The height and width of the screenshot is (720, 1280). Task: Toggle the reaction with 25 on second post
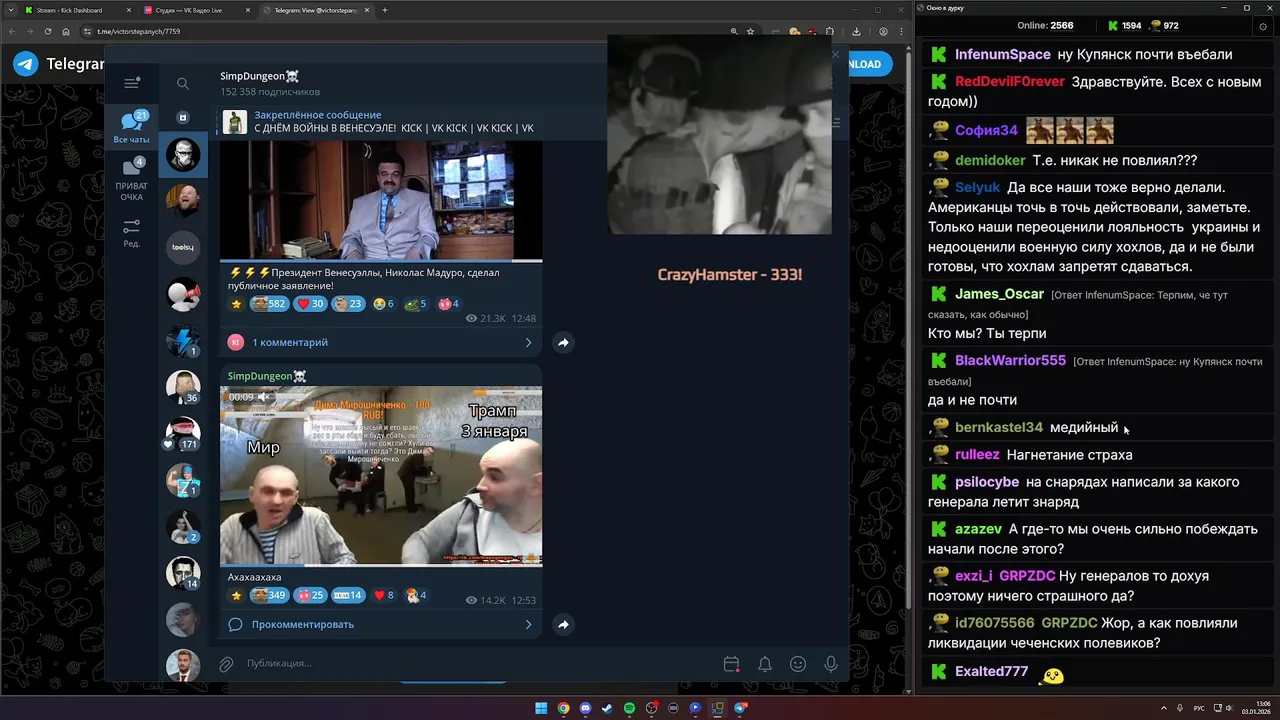click(x=310, y=595)
